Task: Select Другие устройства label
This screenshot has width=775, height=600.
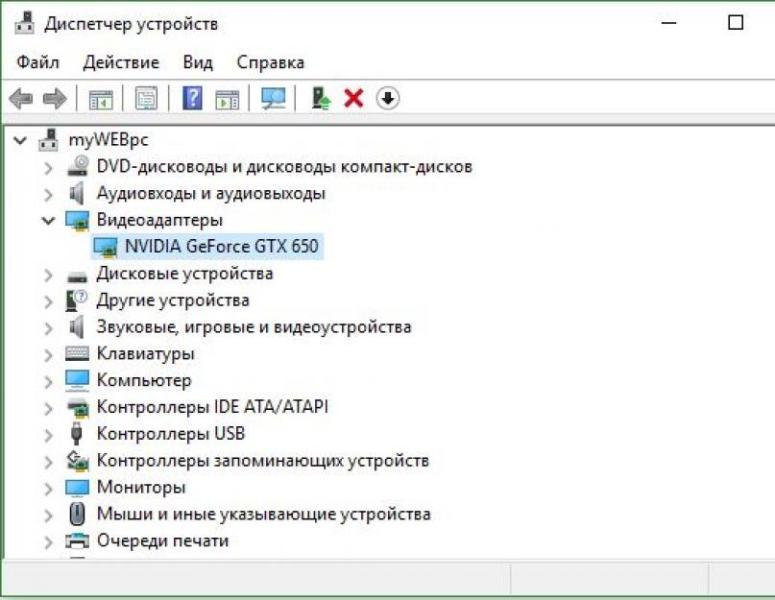Action: pyautogui.click(x=173, y=300)
